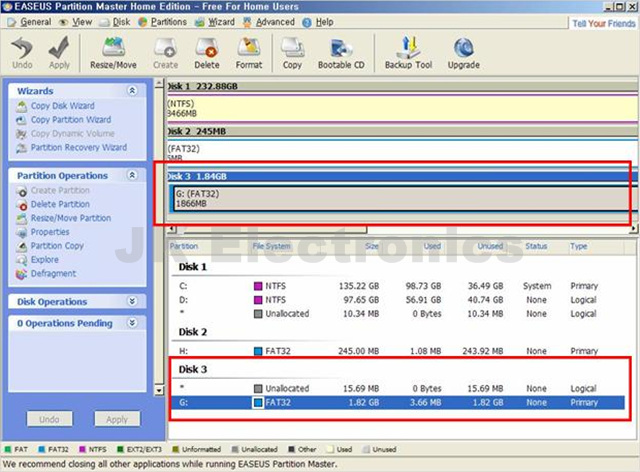This screenshot has height=472, width=640.
Task: Open the Bootable CD tool
Action: pyautogui.click(x=341, y=53)
